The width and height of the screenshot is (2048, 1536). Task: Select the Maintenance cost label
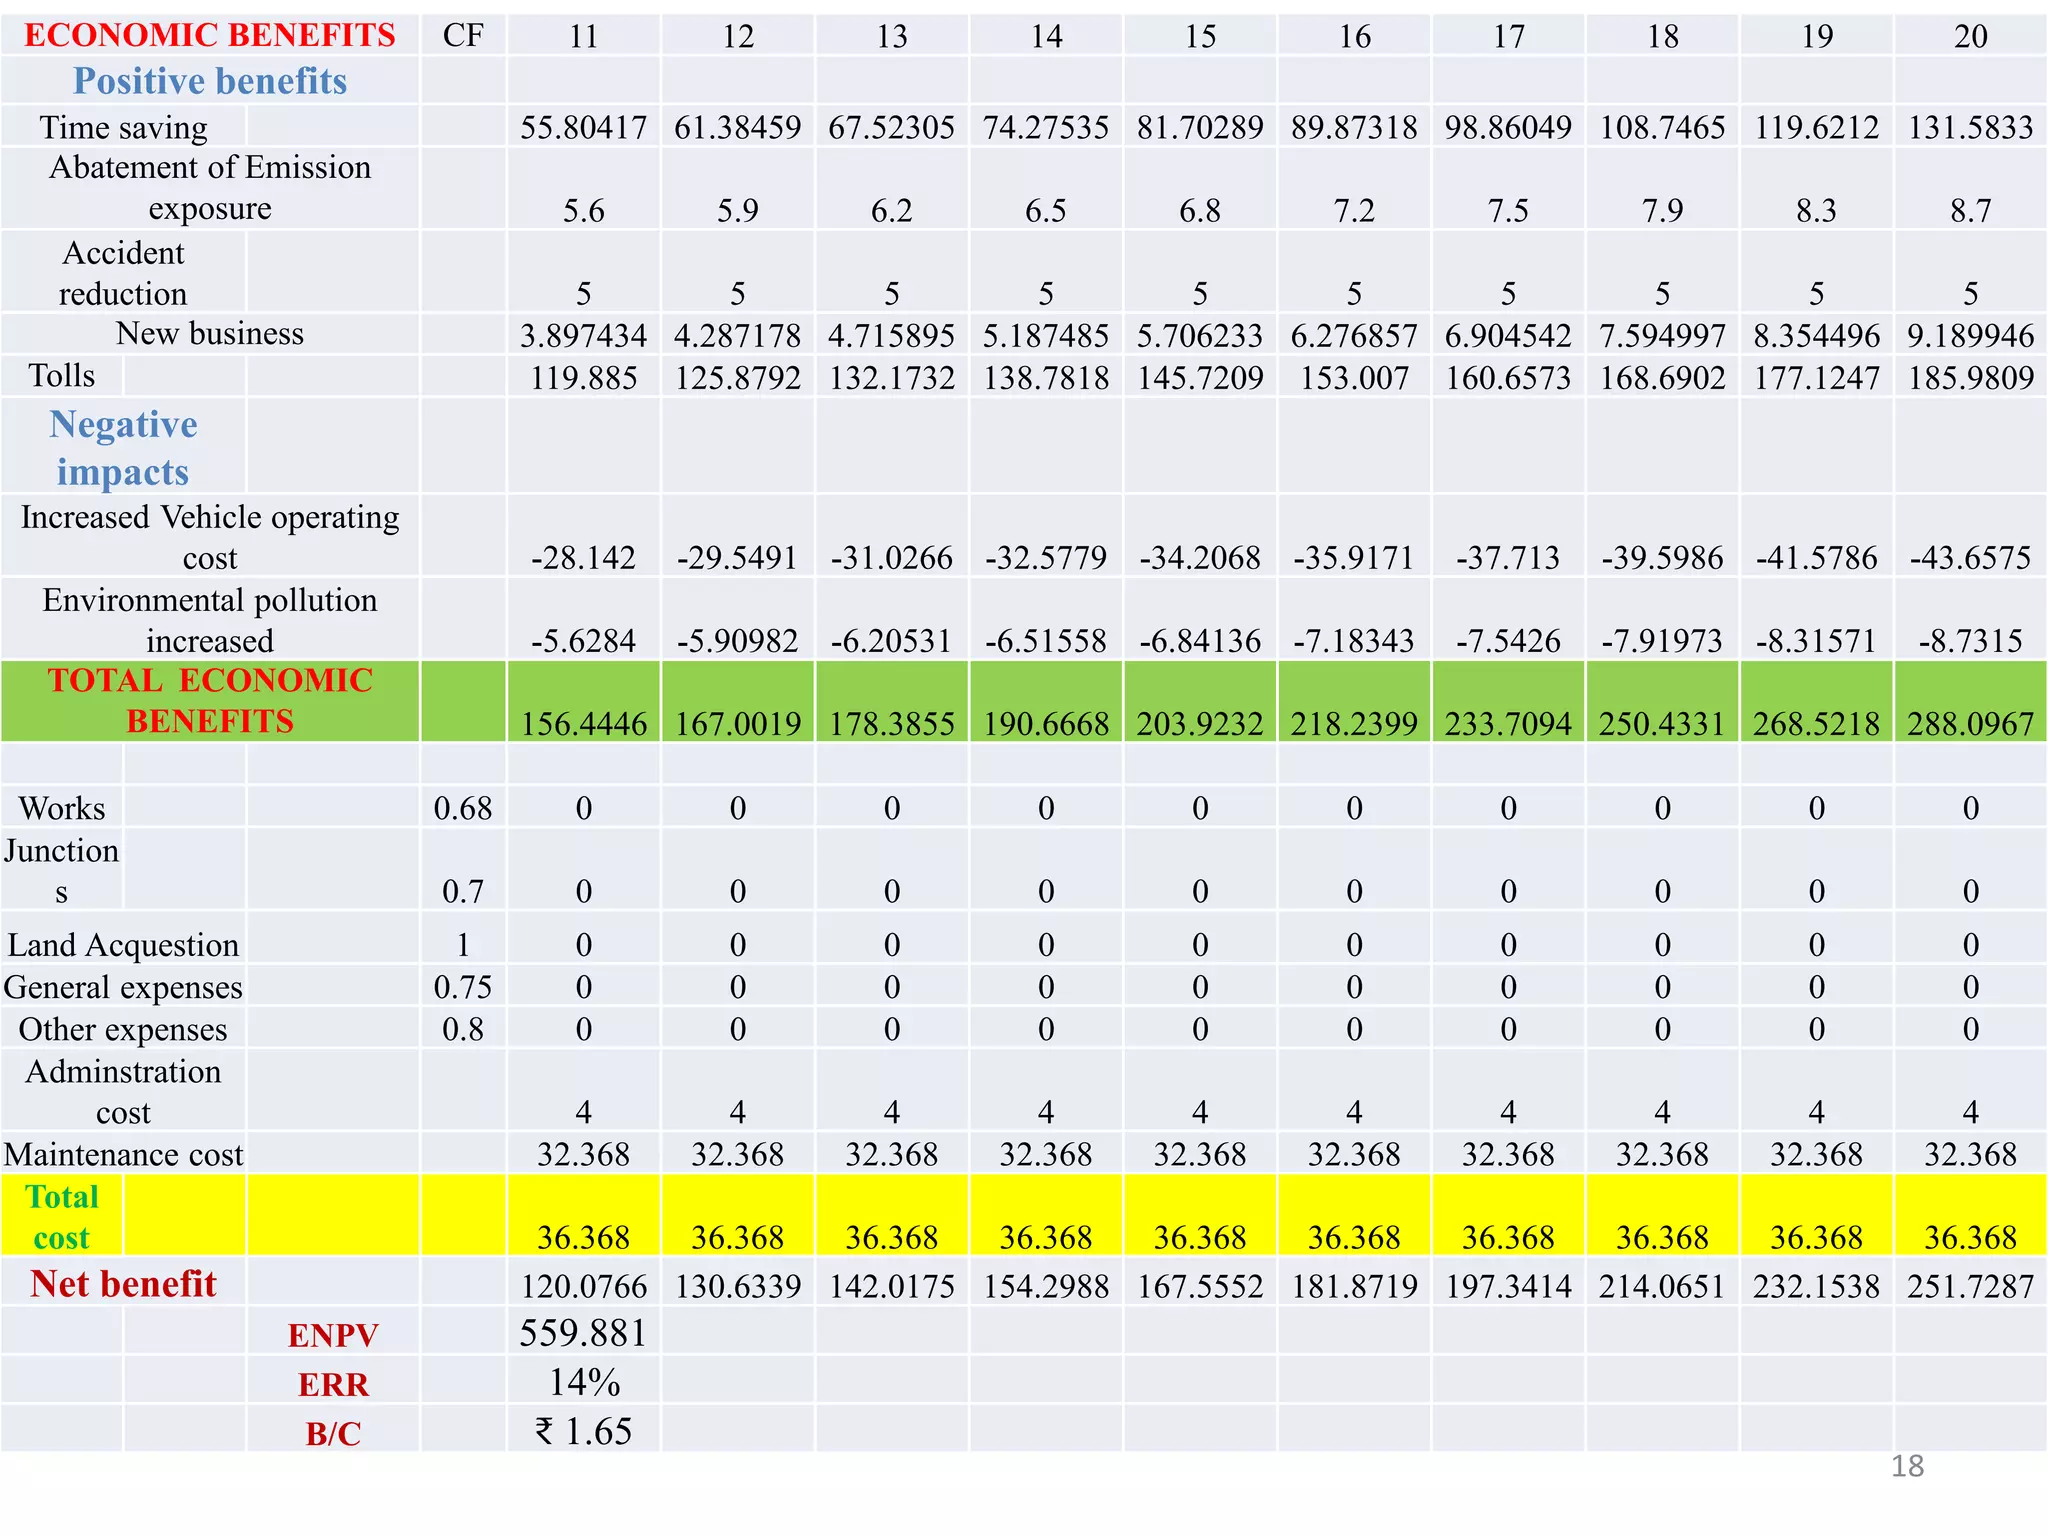coord(124,1155)
